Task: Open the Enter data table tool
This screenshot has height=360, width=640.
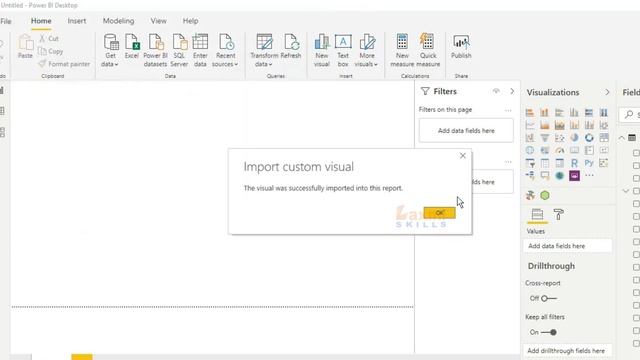Action: tap(200, 50)
